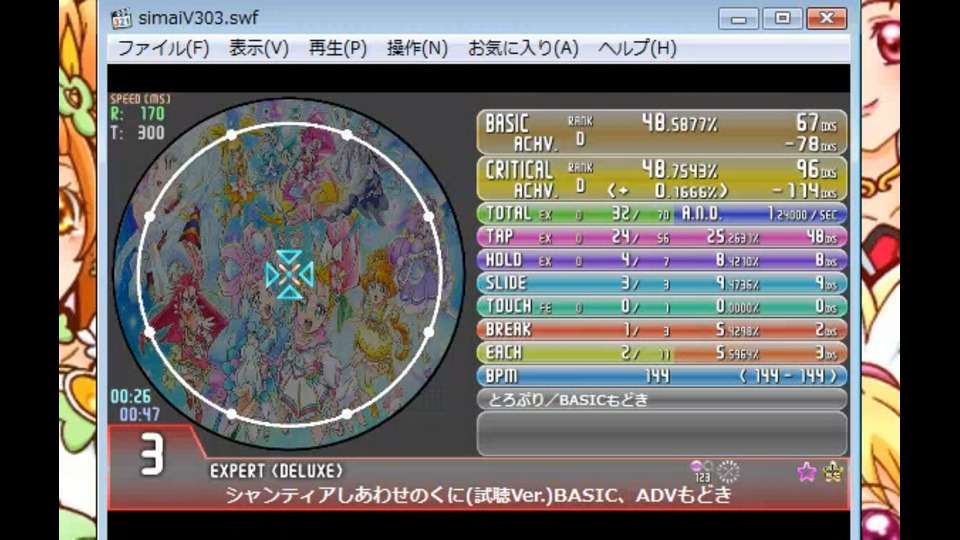Click the empty gray comment box

click(662, 433)
